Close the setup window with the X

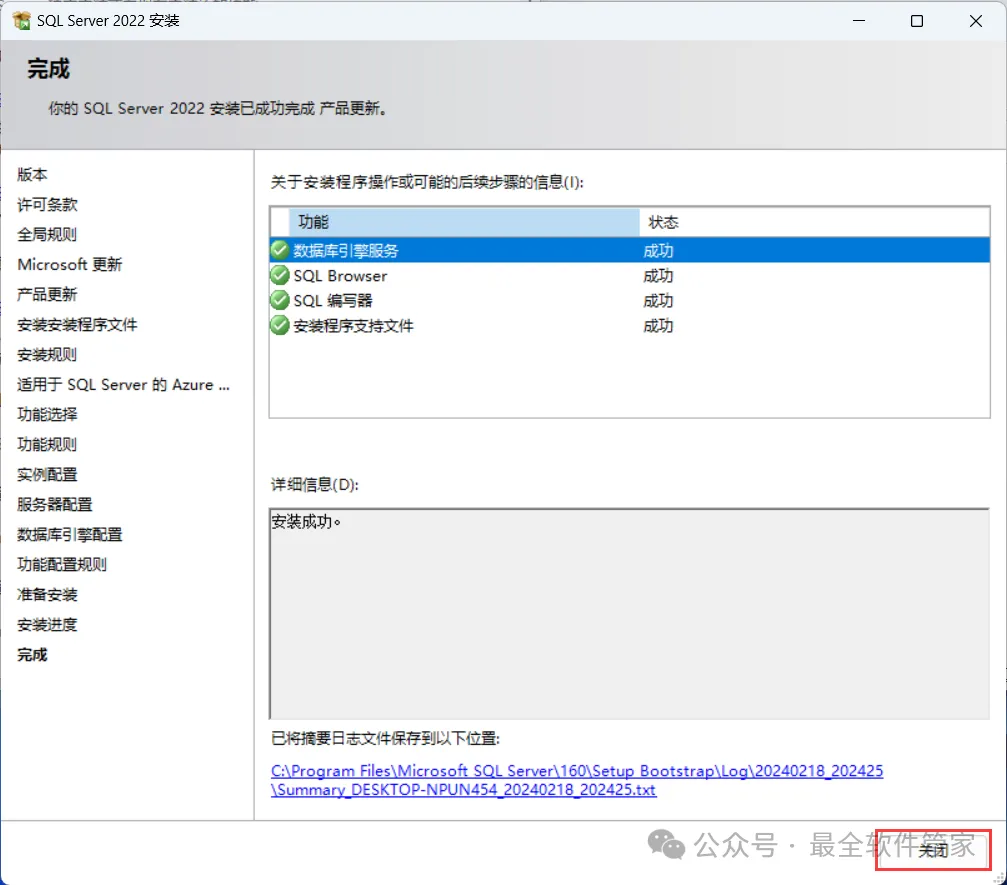[x=976, y=21]
